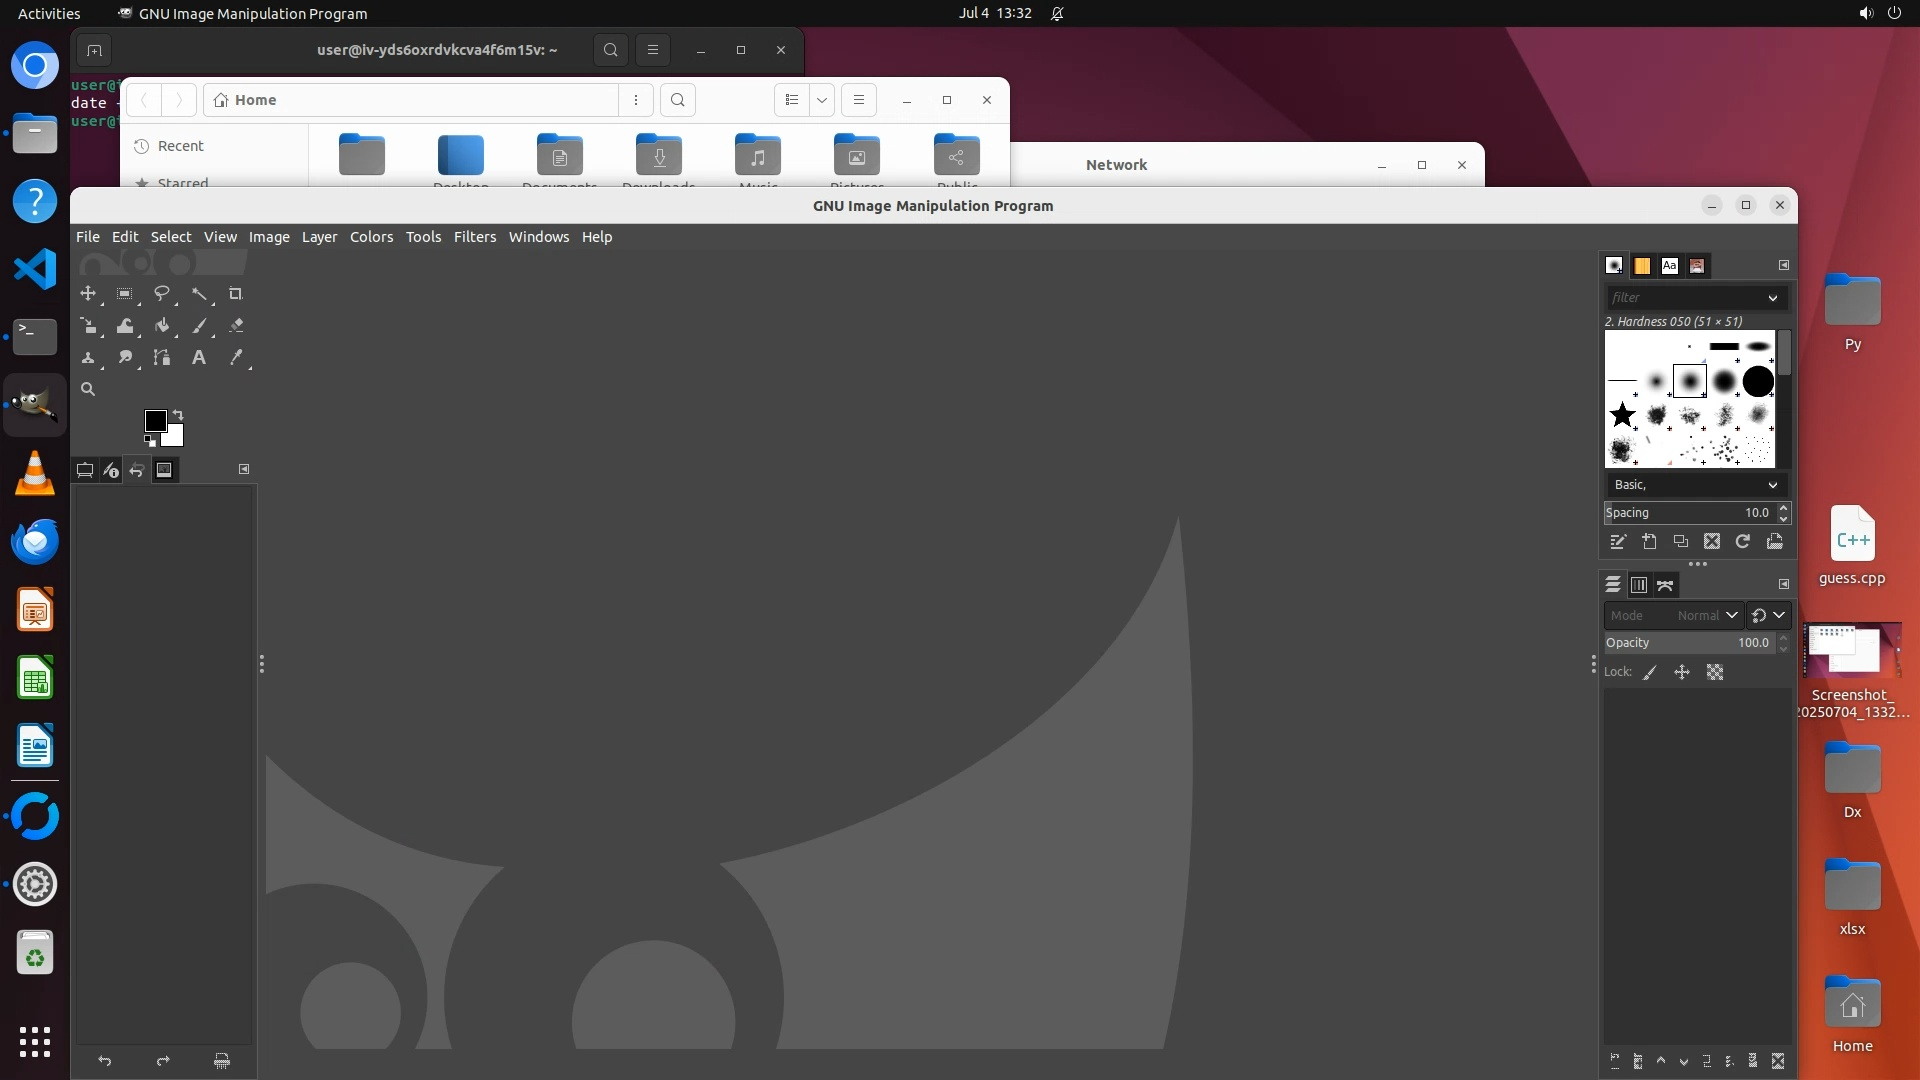Toggle lock alpha channel checkerboard icon
The width and height of the screenshot is (1920, 1080).
(1715, 673)
